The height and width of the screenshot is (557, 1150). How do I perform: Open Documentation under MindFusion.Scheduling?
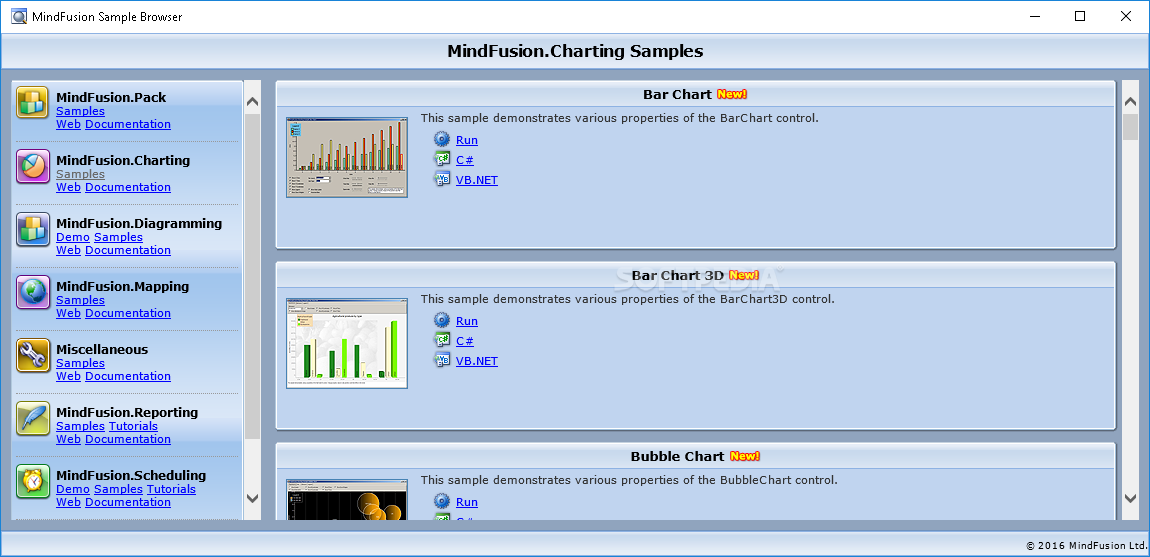click(128, 503)
